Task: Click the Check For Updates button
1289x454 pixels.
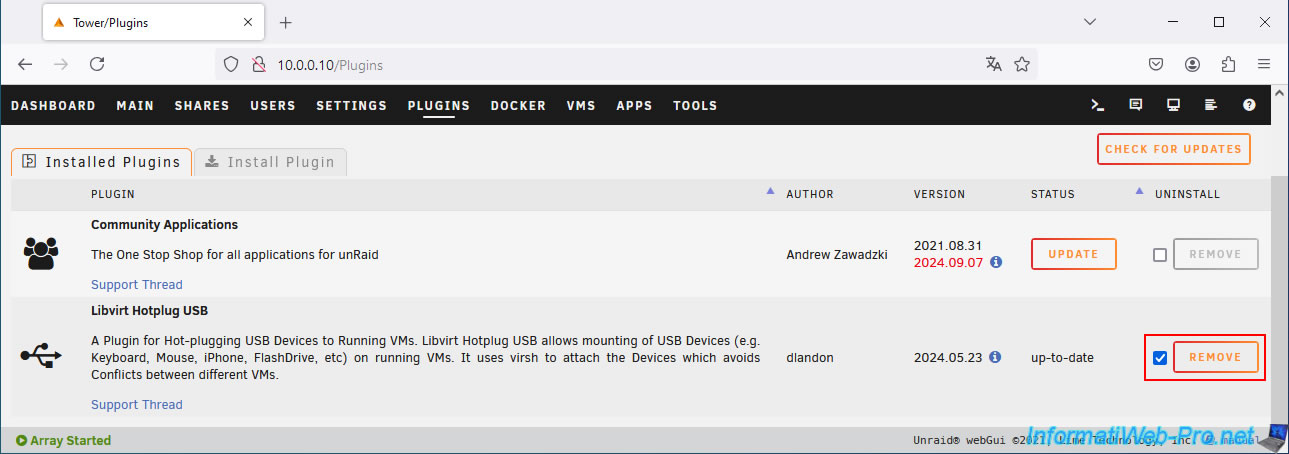Action: click(1174, 149)
